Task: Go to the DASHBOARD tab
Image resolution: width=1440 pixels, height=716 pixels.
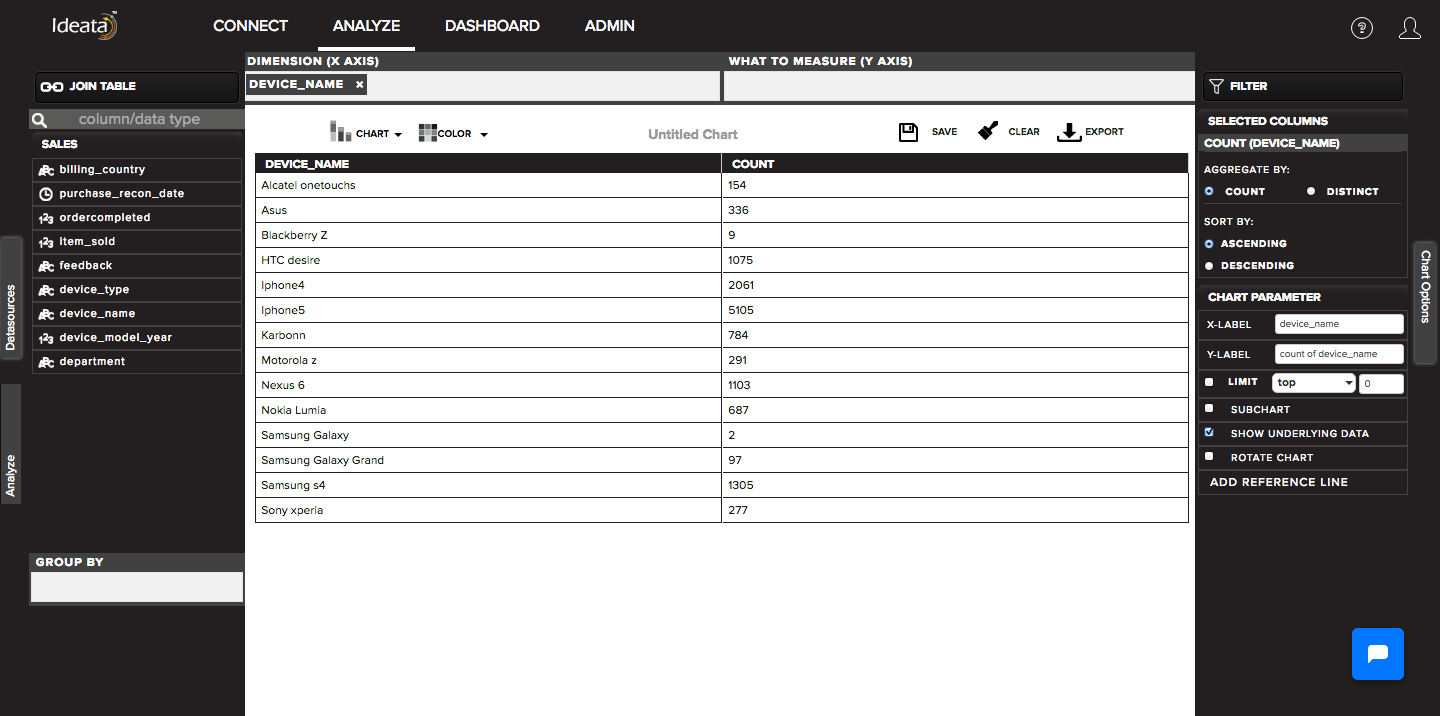Action: click(x=492, y=26)
